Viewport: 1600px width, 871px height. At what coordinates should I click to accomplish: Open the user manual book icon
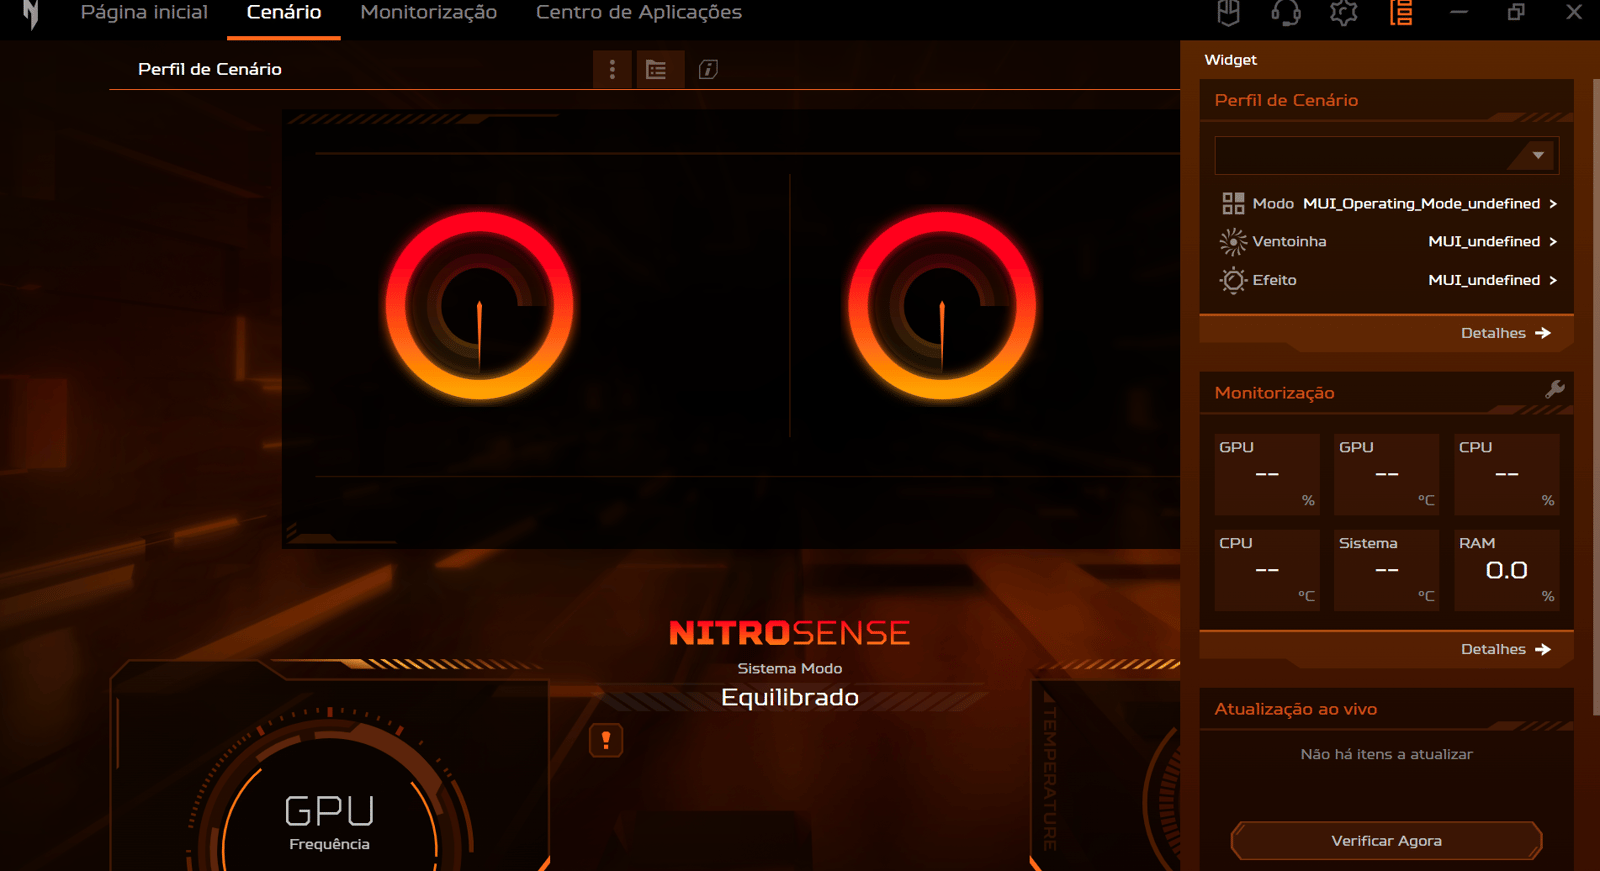tap(1228, 13)
